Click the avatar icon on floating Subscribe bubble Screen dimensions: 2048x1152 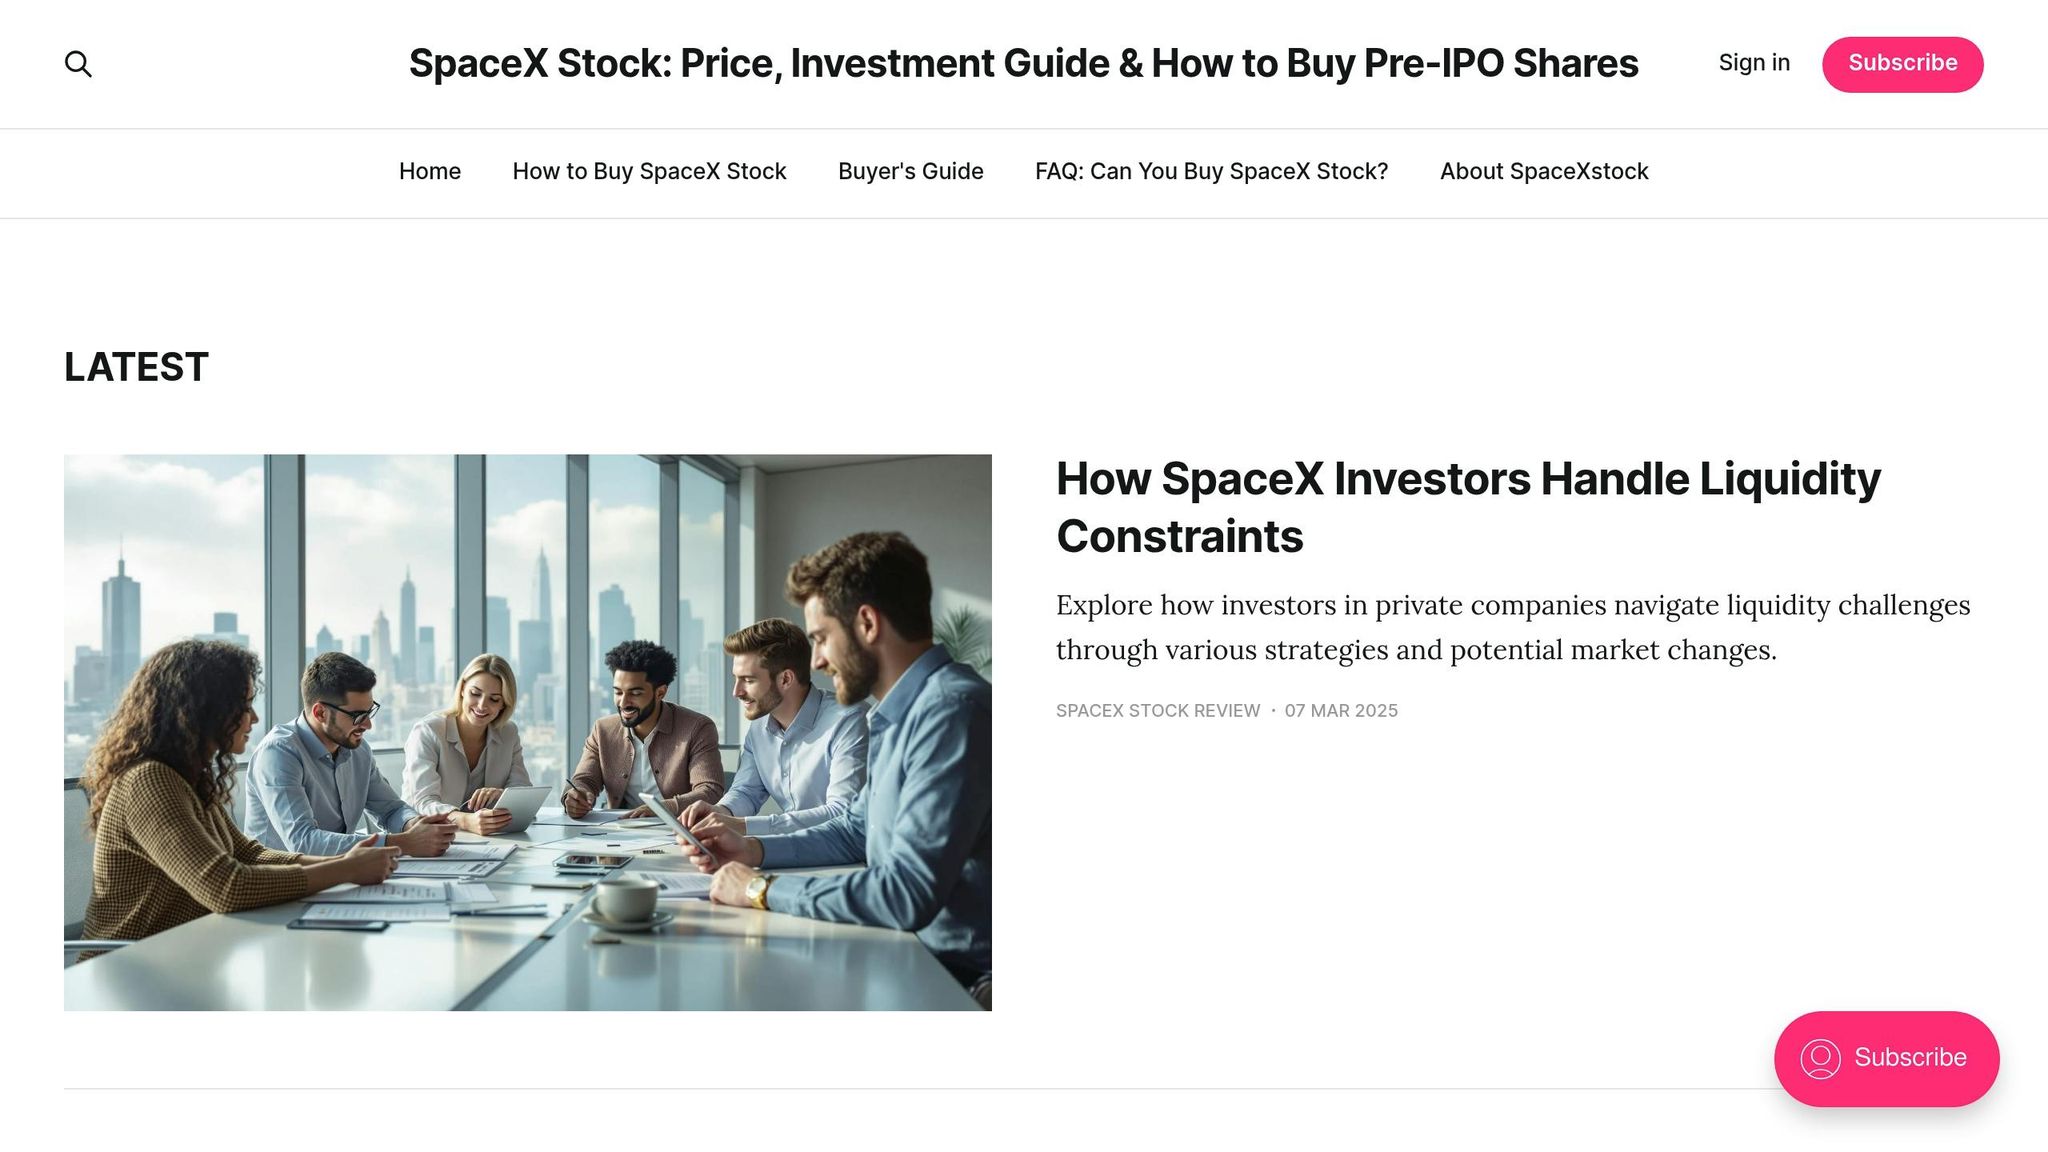click(1823, 1058)
